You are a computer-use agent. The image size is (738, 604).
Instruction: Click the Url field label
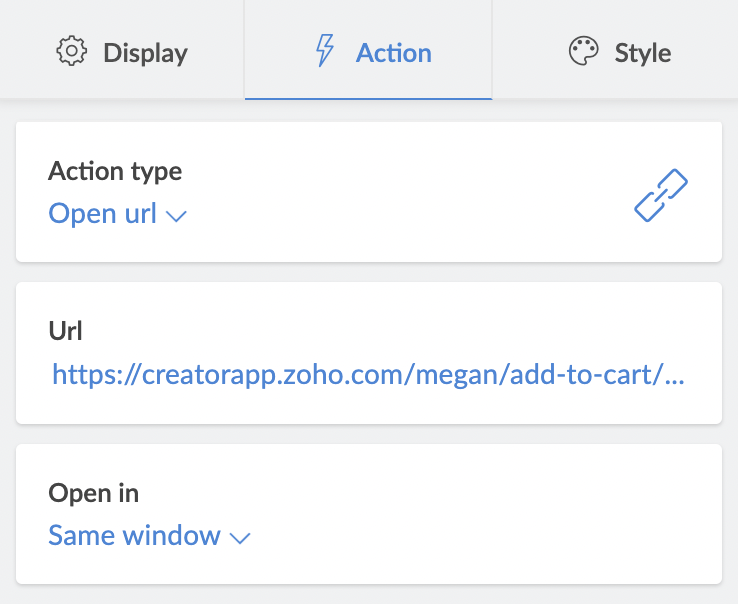point(65,330)
